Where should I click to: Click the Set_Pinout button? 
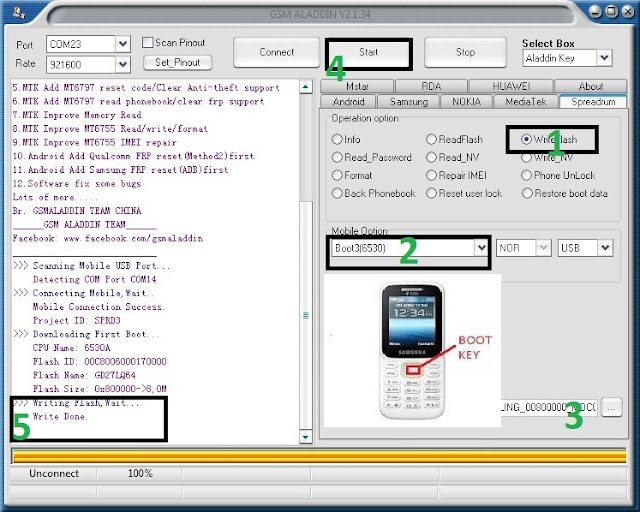[178, 62]
